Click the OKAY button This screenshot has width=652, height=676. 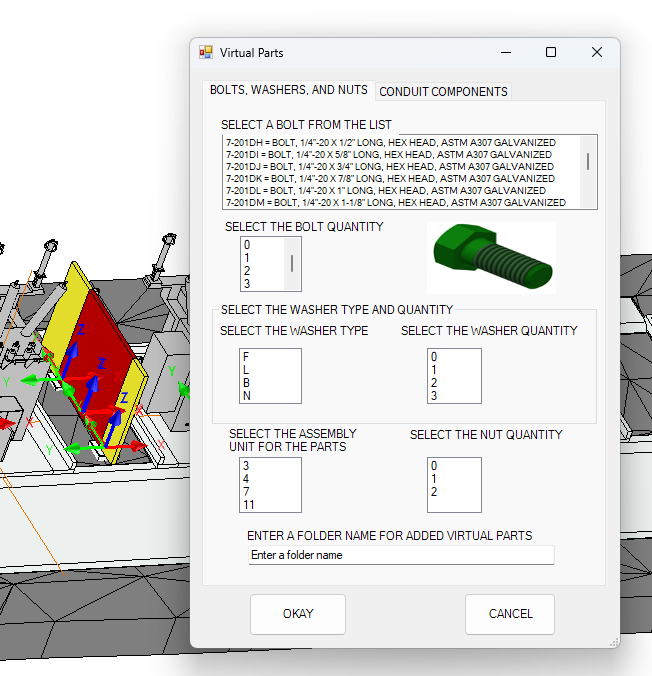(298, 614)
